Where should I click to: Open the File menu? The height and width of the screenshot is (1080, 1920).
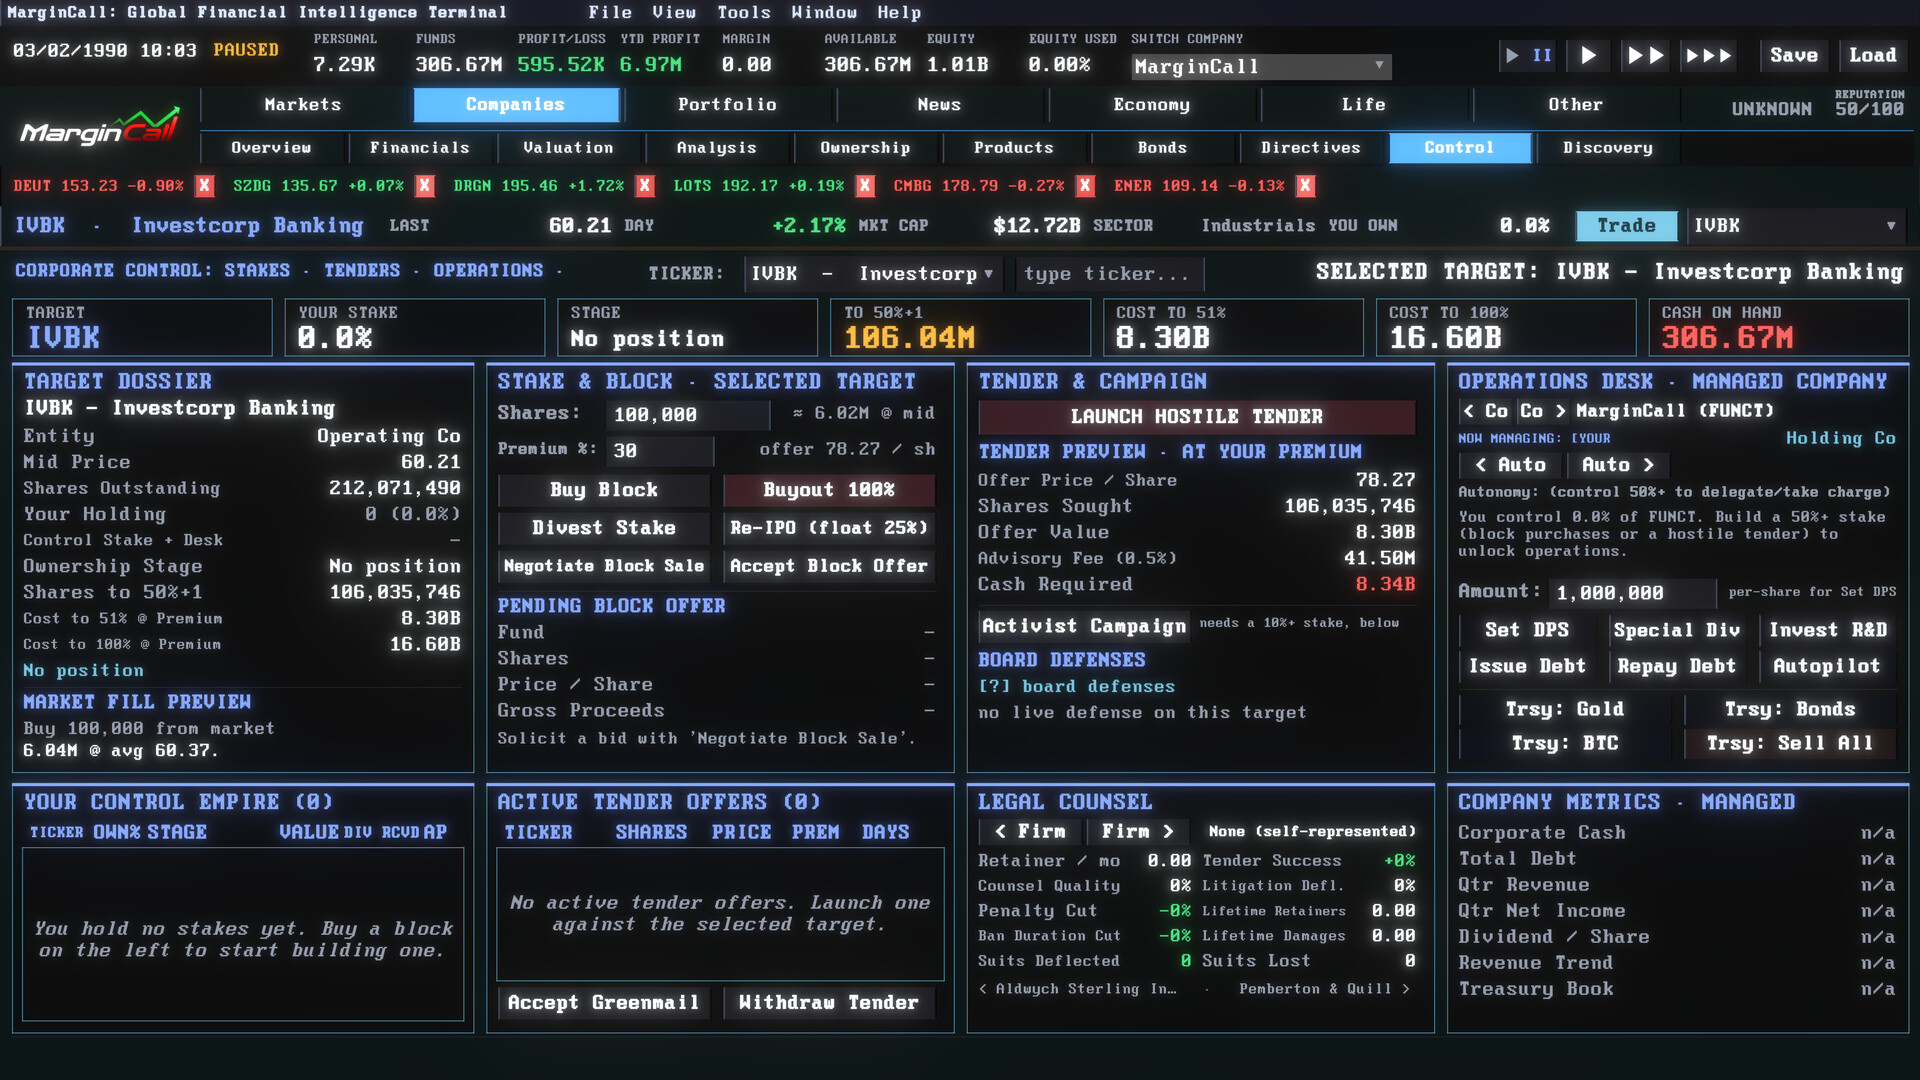click(610, 13)
